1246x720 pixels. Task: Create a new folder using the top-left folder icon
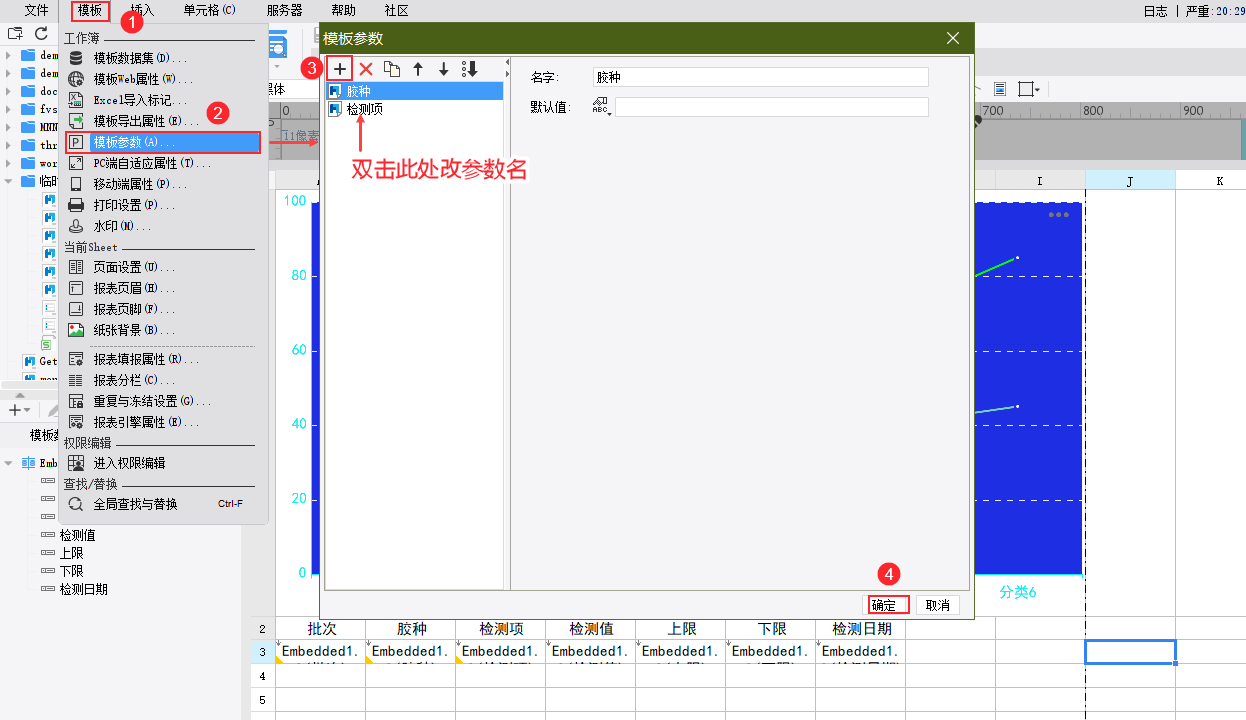click(14, 33)
